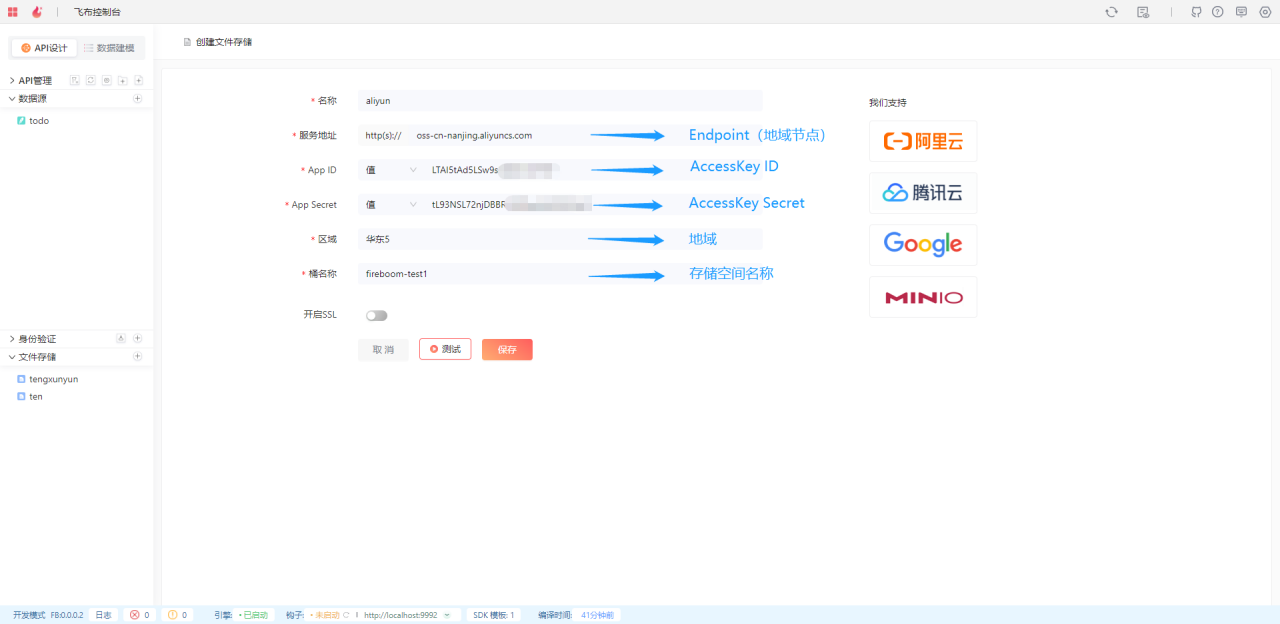Open the App ID value type dropdown
Image resolution: width=1280 pixels, height=624 pixels.
[x=391, y=170]
